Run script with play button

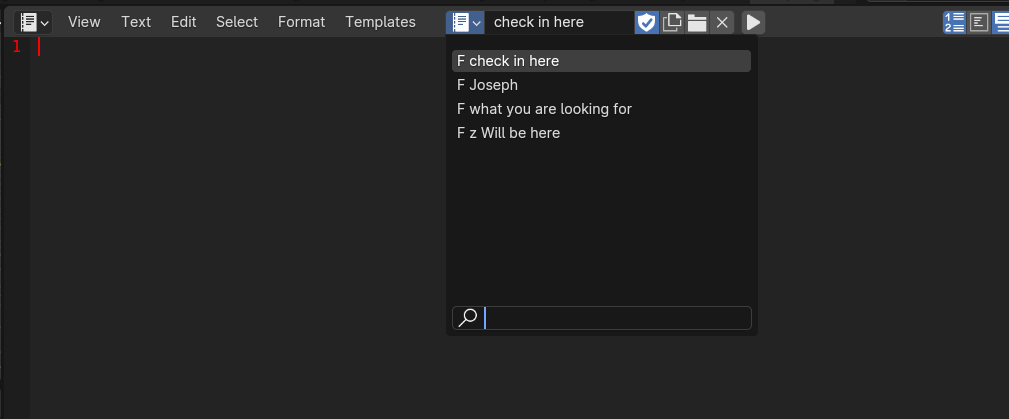[x=753, y=23]
